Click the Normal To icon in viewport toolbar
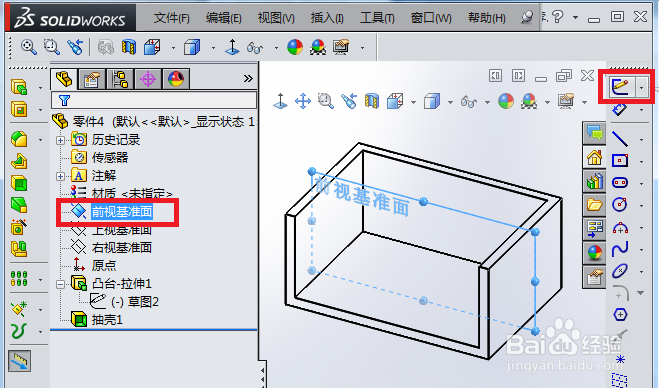This screenshot has width=659, height=388. (280, 101)
